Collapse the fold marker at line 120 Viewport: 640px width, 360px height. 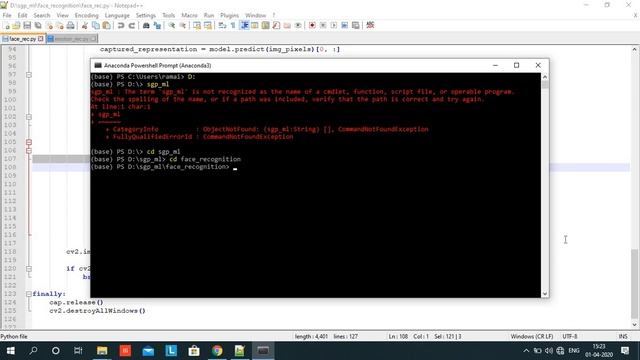(x=29, y=269)
